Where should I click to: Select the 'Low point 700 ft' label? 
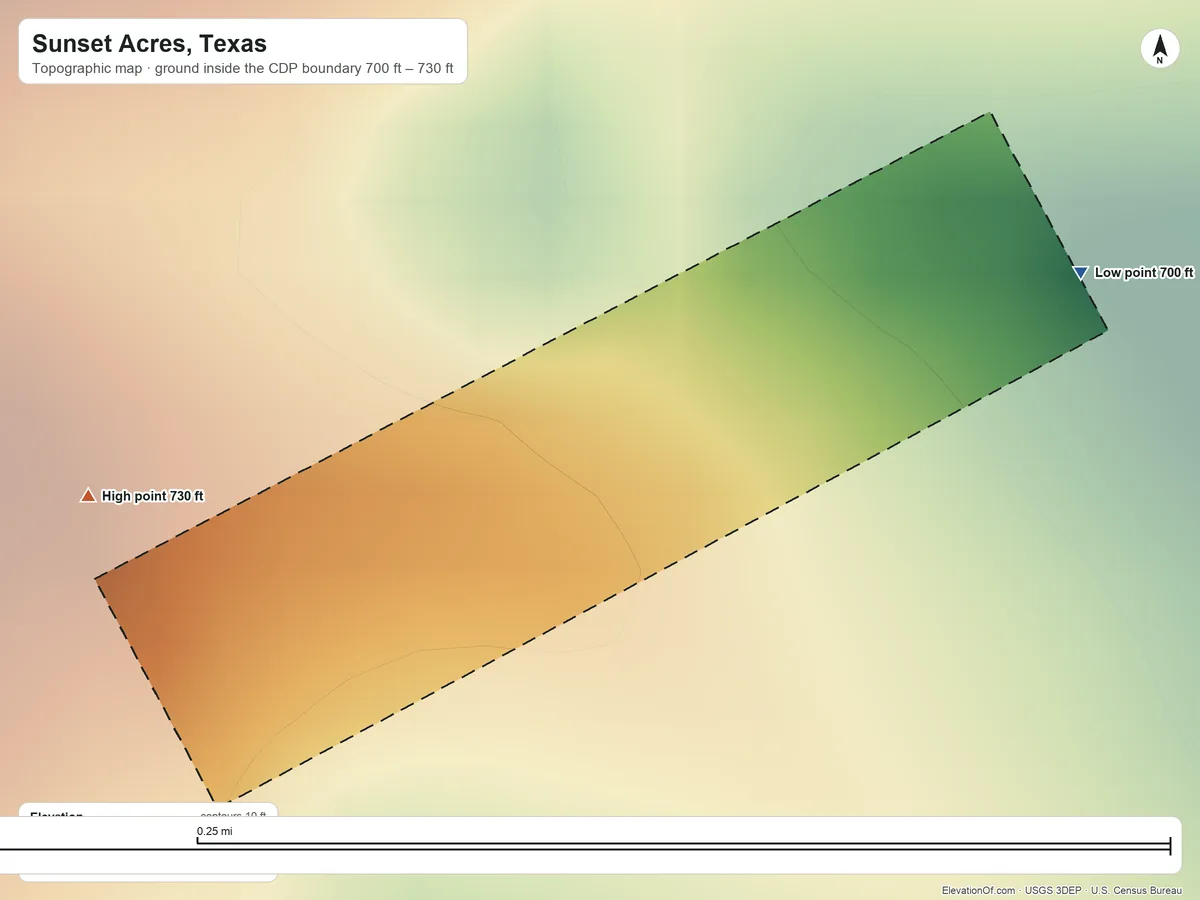pos(1144,273)
